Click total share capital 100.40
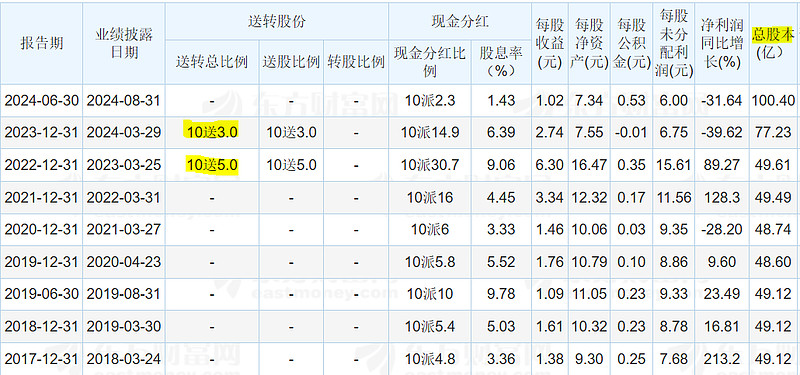This screenshot has width=800, height=375. (x=774, y=101)
